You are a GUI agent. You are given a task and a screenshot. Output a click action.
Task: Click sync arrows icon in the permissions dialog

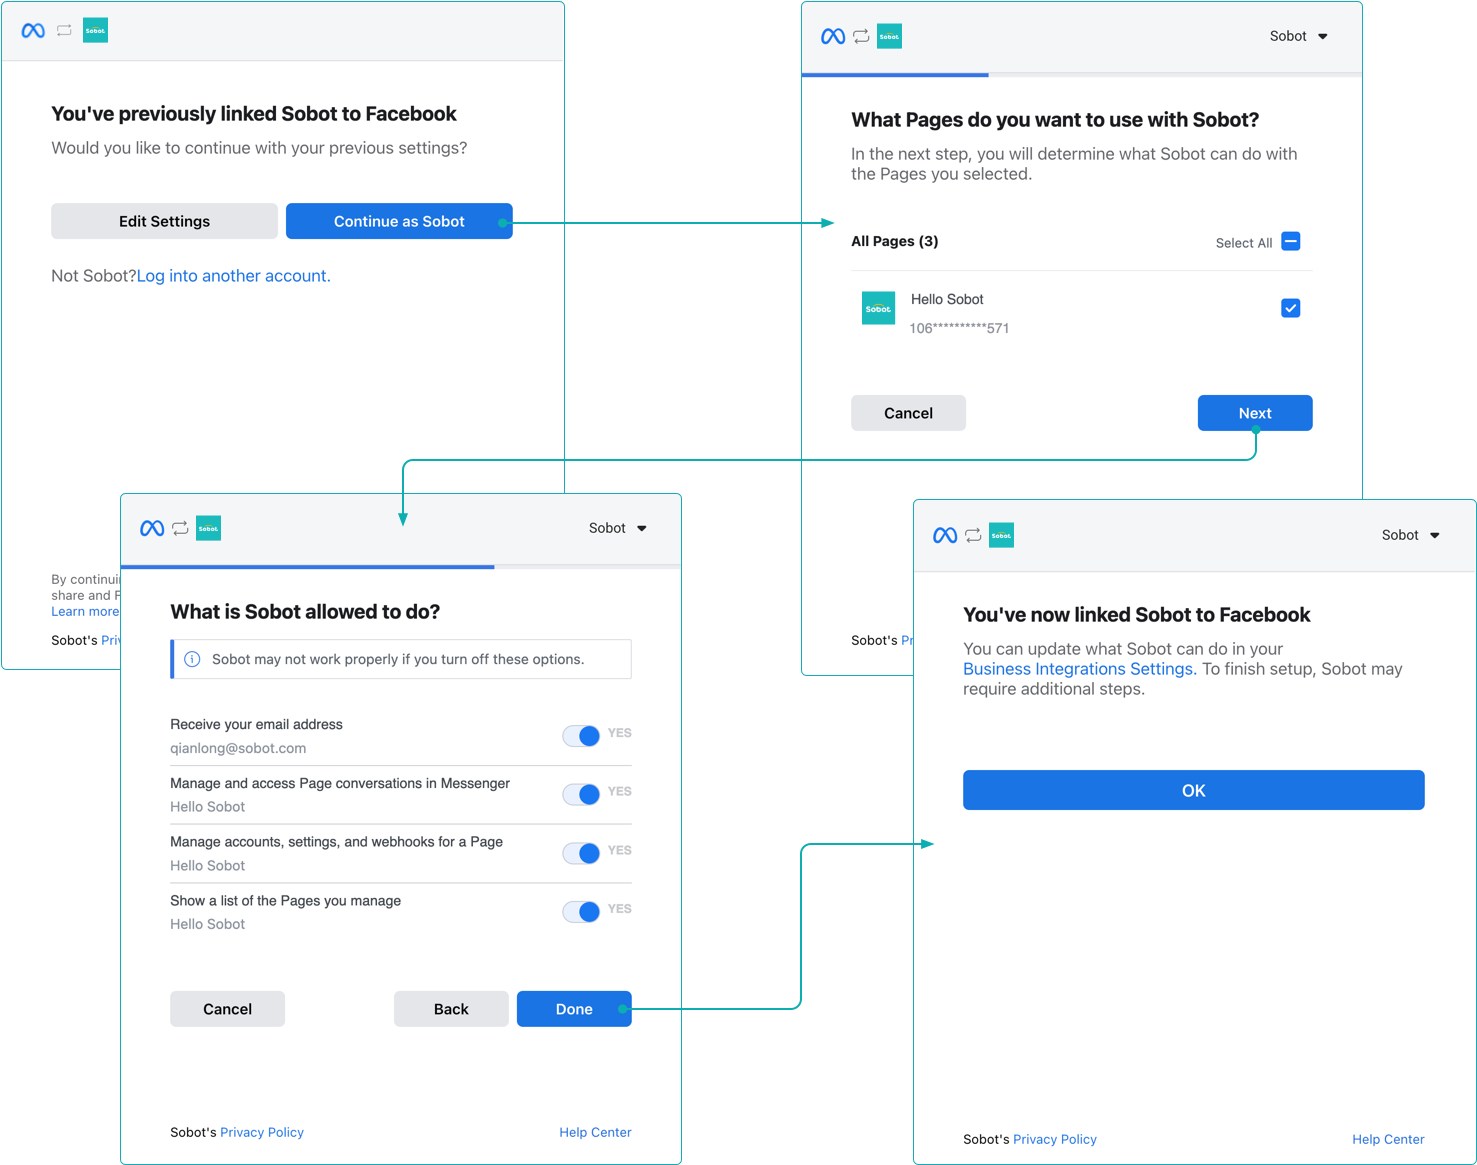click(180, 528)
